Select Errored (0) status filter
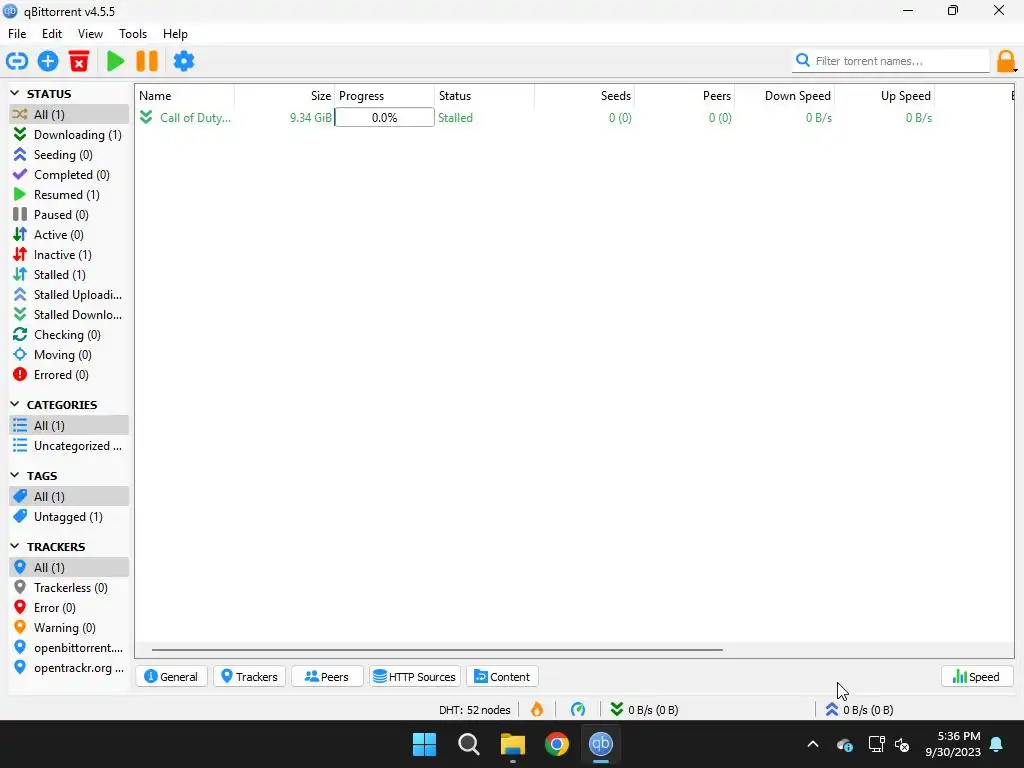This screenshot has width=1024, height=768. pos(69,375)
